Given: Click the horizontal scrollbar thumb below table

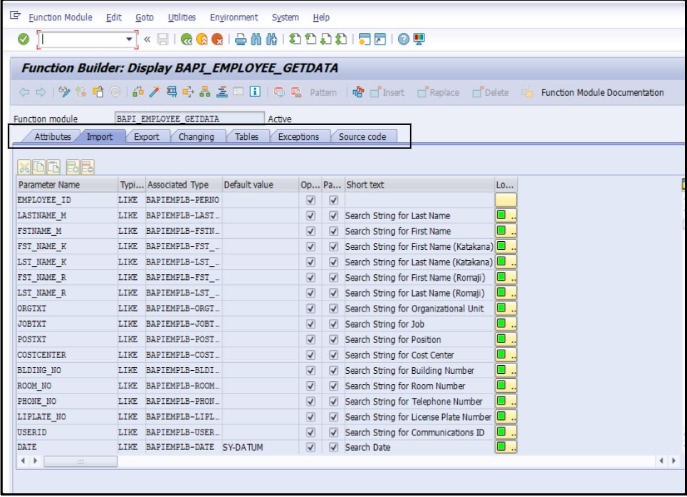Looking at the screenshot, I should click(x=80, y=462).
